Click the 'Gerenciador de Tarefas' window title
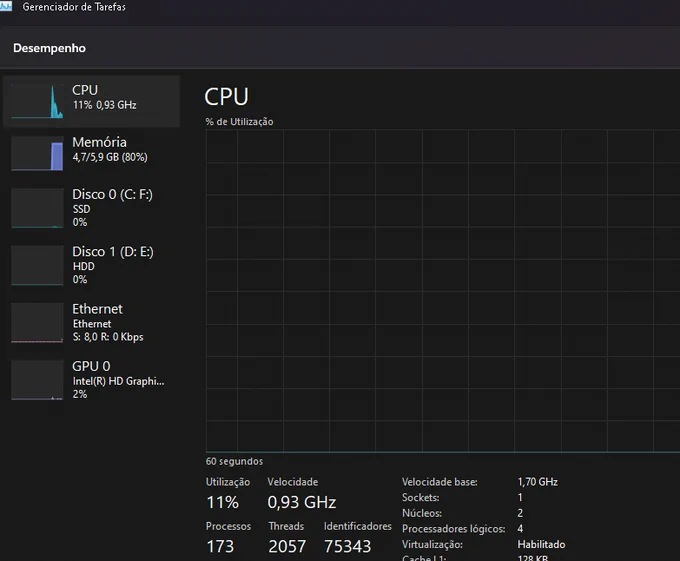This screenshot has width=680, height=561. pyautogui.click(x=74, y=7)
